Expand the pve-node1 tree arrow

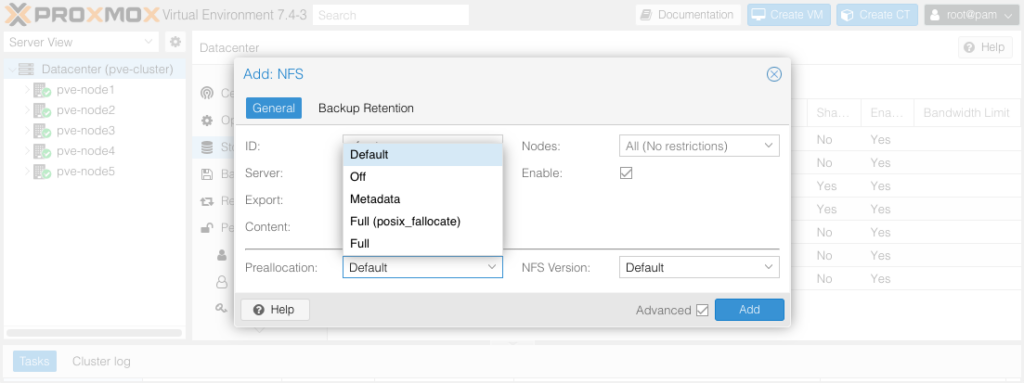[x=27, y=90]
